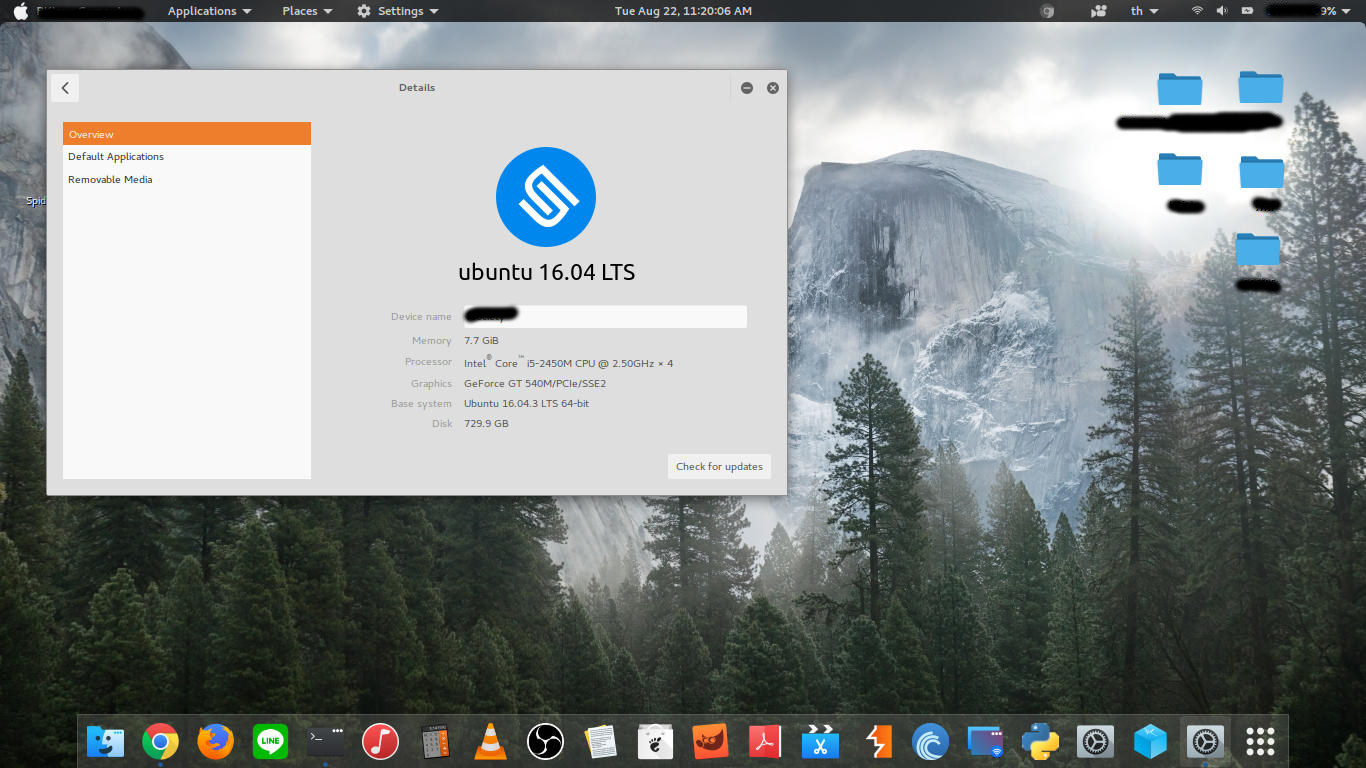The image size is (1366, 768).
Task: Open the LINE messenger dock icon
Action: coord(270,742)
